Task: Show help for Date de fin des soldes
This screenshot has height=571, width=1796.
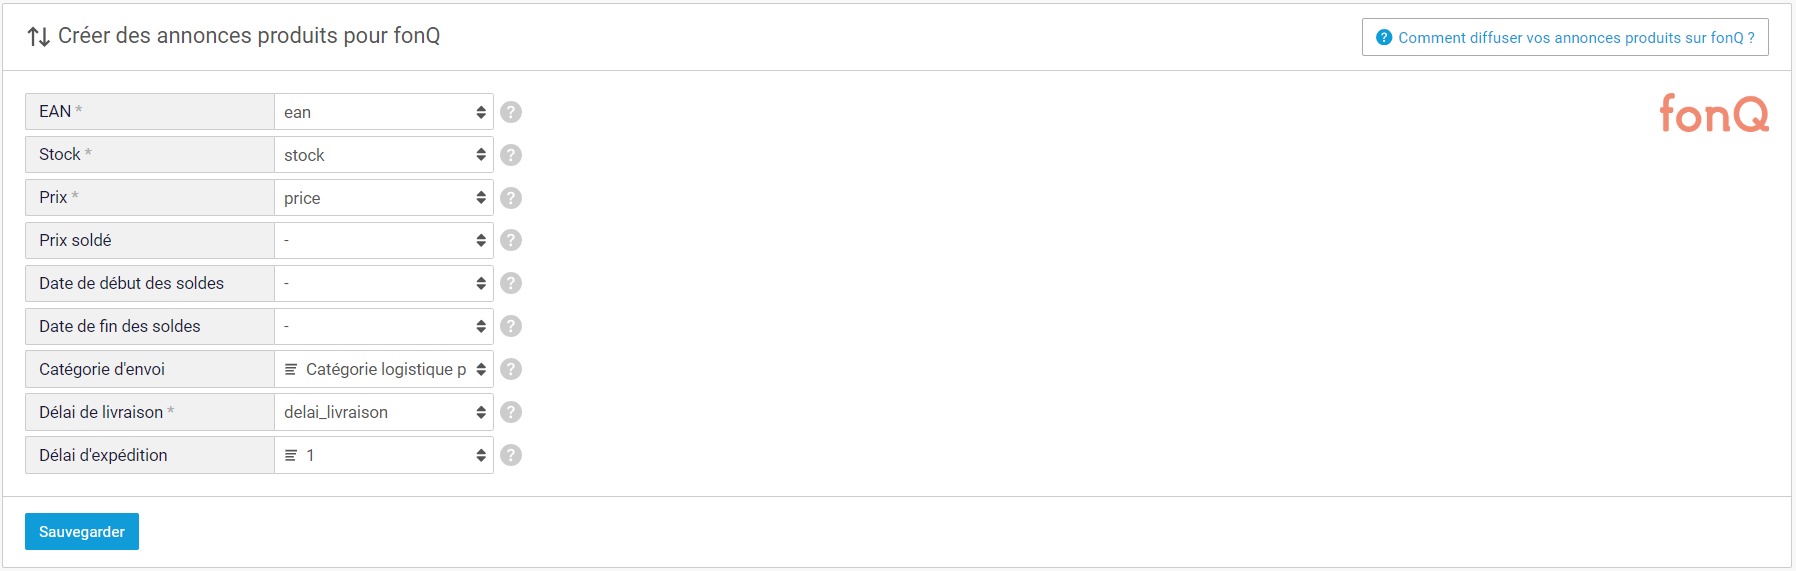Action: (x=511, y=326)
